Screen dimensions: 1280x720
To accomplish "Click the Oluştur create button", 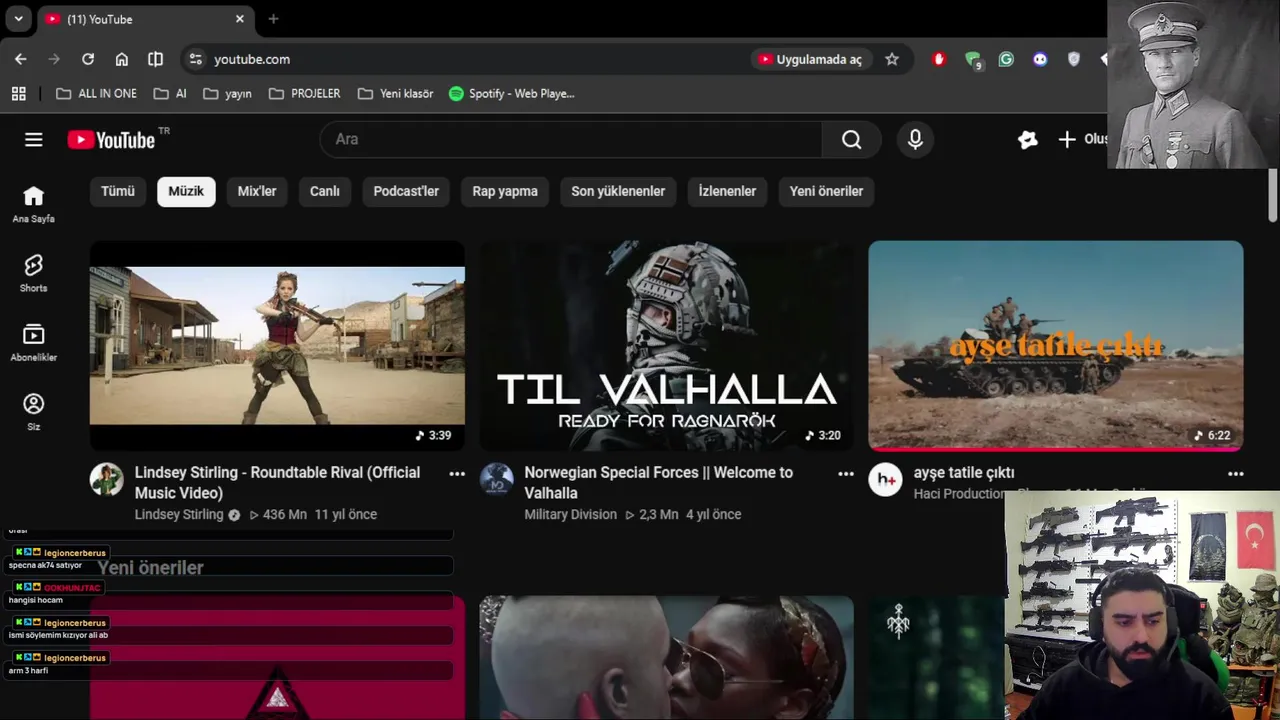I will 1083,140.
